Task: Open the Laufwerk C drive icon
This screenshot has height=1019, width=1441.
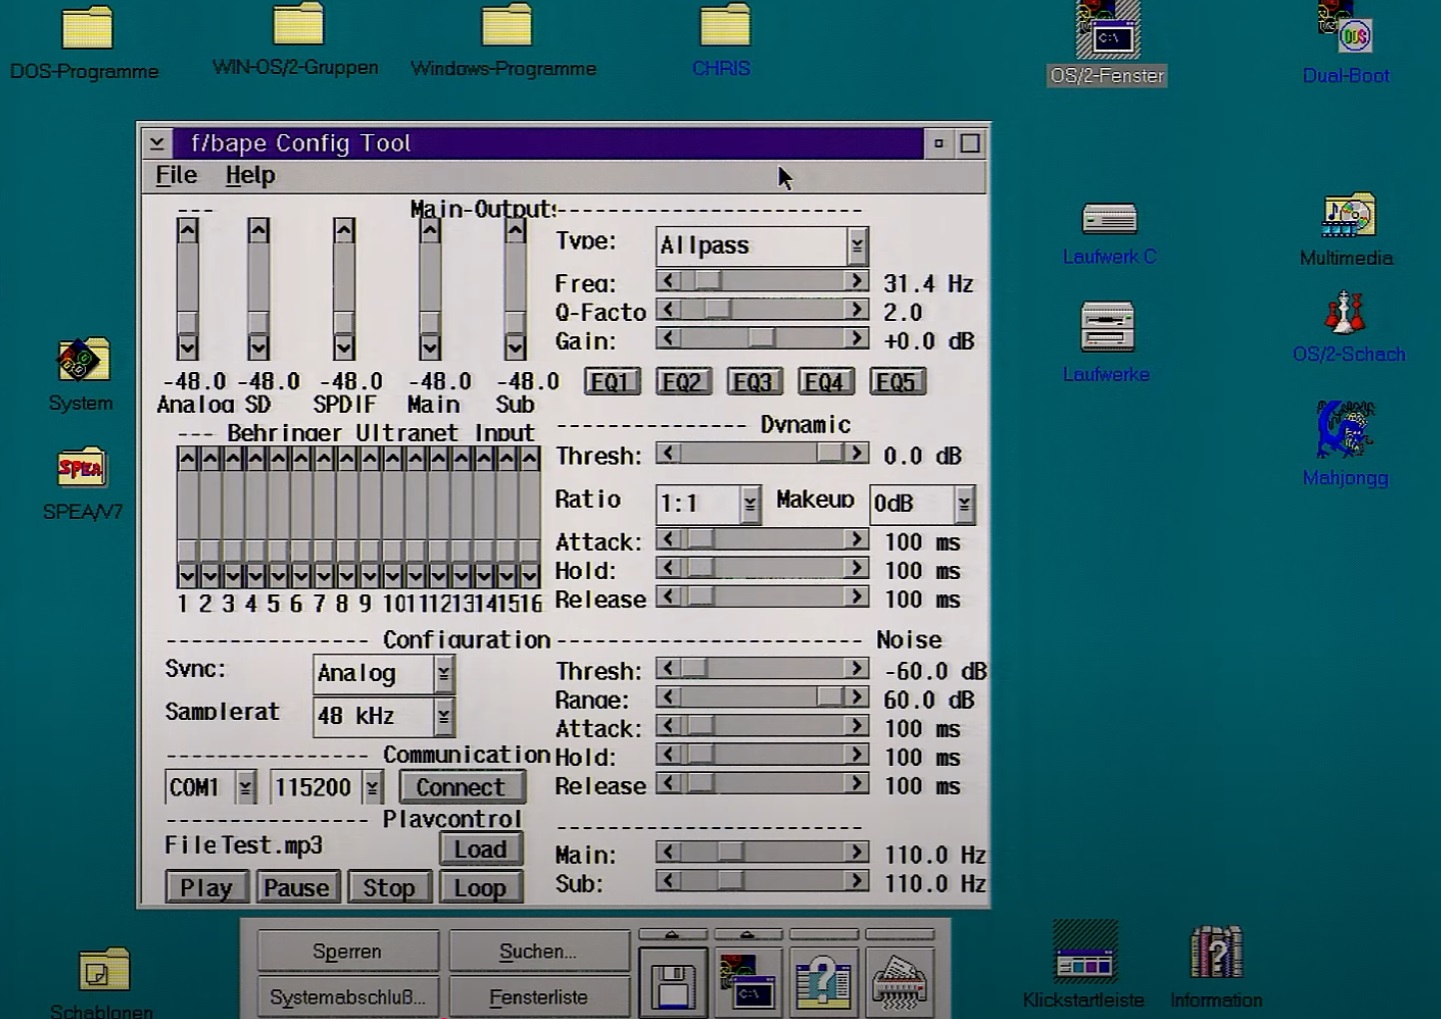Action: [x=1109, y=219]
